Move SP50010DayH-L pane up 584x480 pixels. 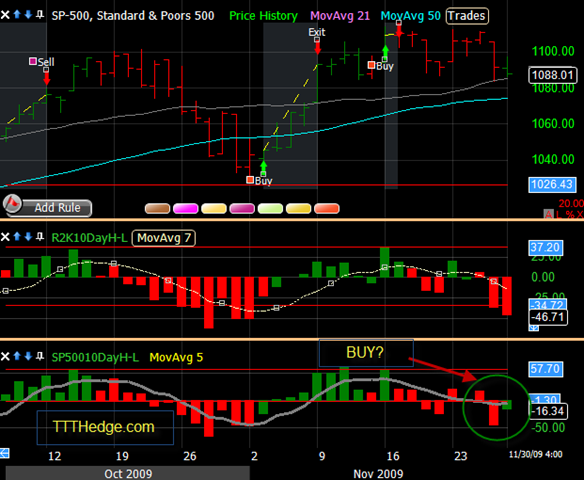(17, 356)
